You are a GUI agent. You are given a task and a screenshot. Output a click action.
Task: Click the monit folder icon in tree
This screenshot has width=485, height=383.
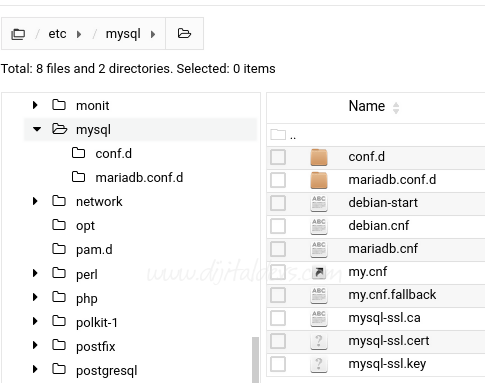tap(59, 105)
